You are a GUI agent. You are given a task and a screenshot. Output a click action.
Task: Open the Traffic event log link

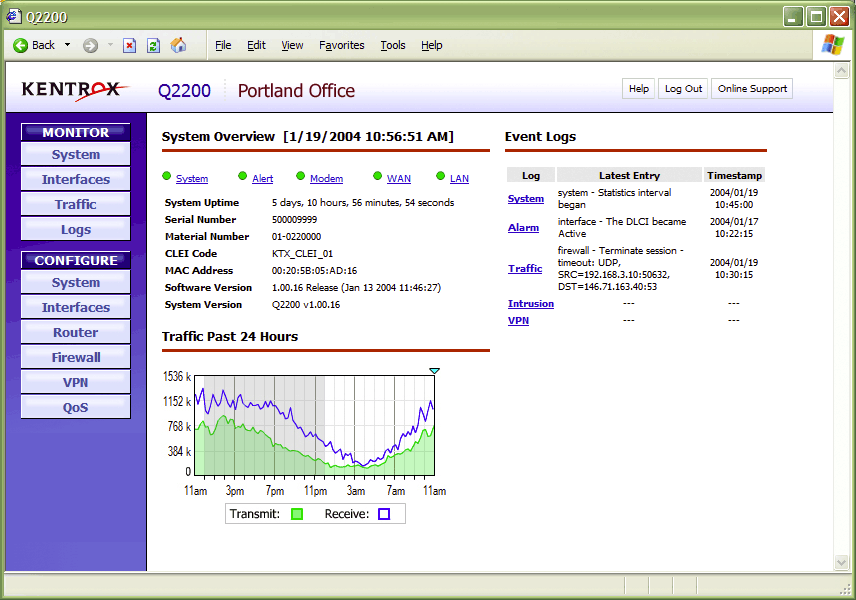point(525,268)
